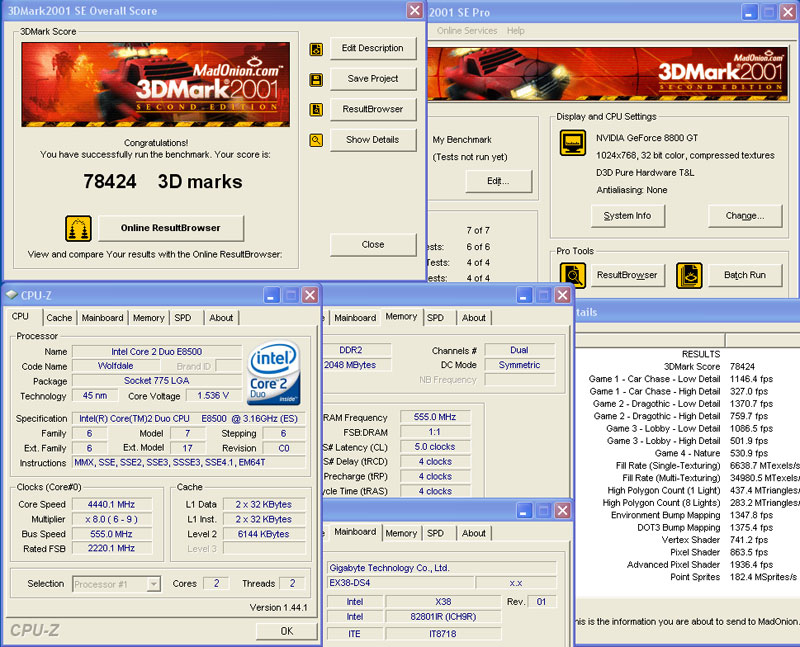Start a Batch Run
This screenshot has width=800, height=647.
click(x=745, y=275)
